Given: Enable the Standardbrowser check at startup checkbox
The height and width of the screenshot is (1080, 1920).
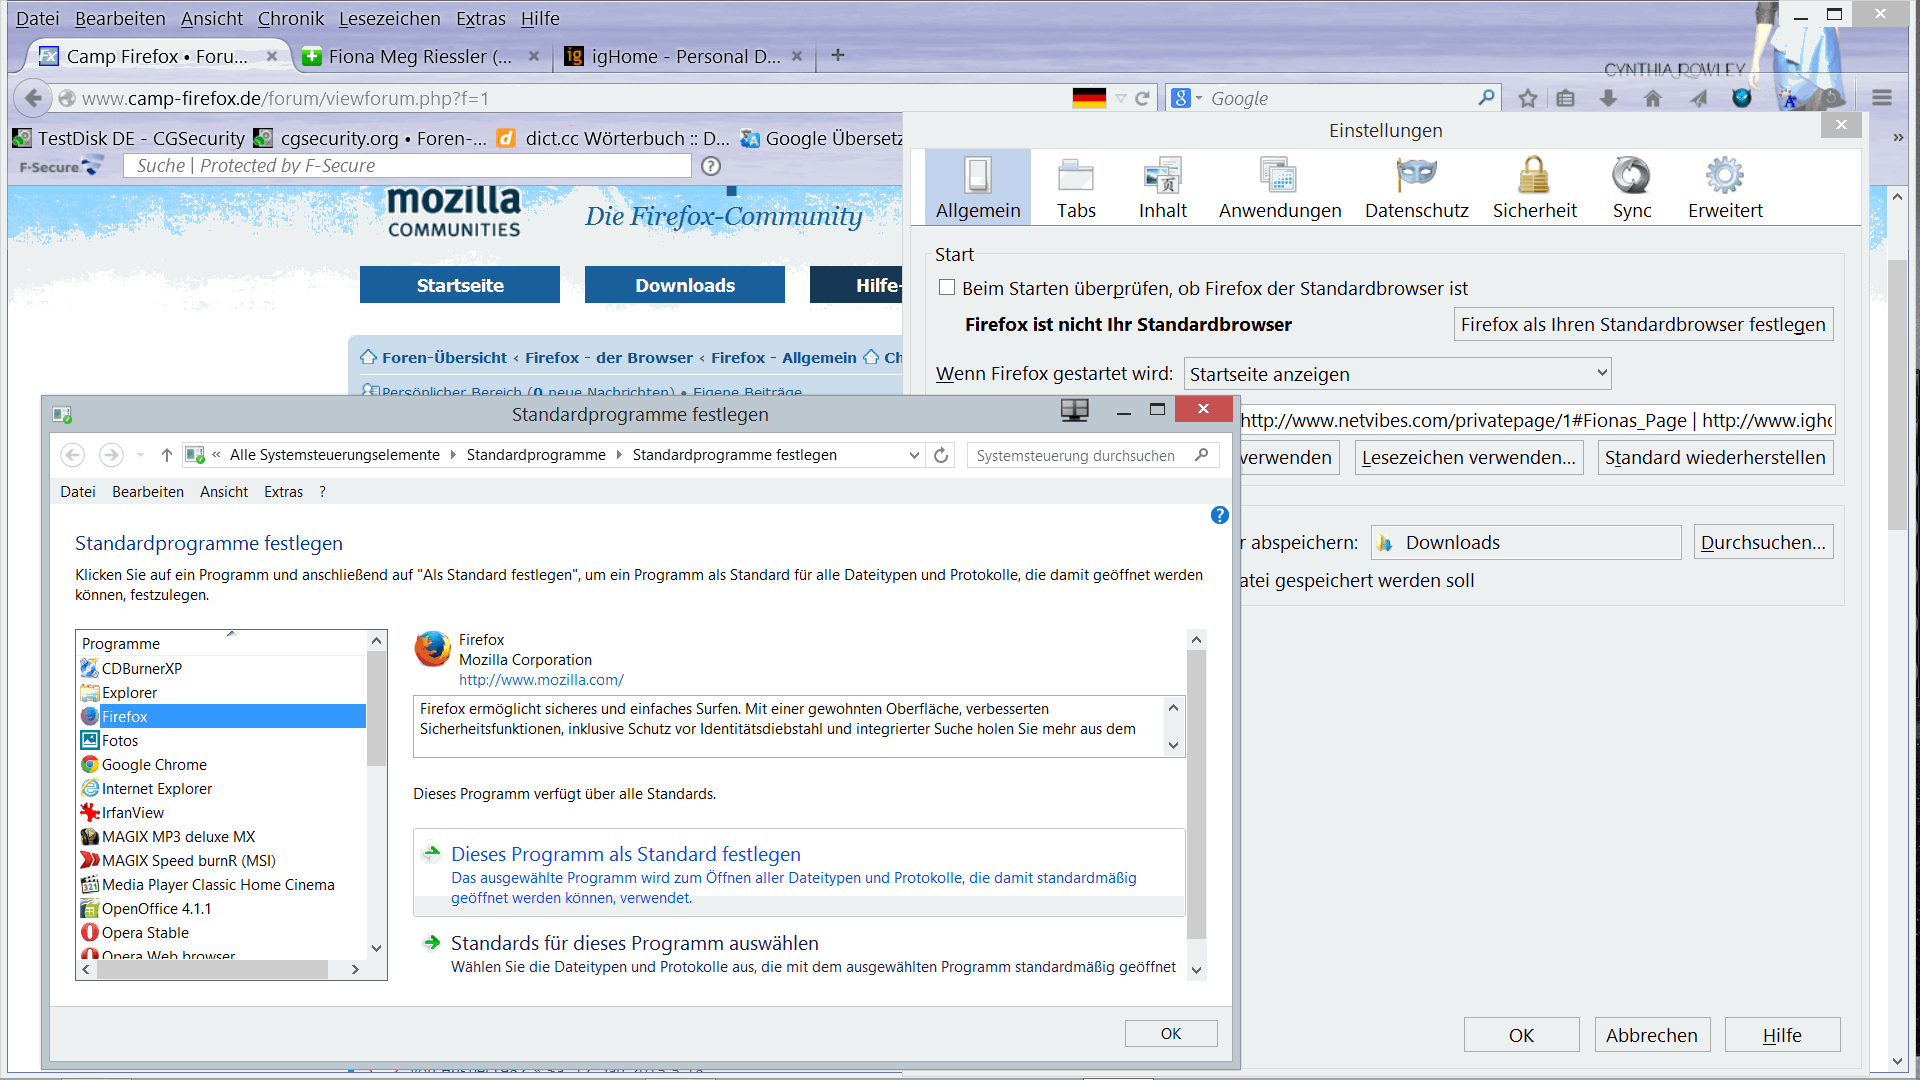Looking at the screenshot, I should click(947, 288).
